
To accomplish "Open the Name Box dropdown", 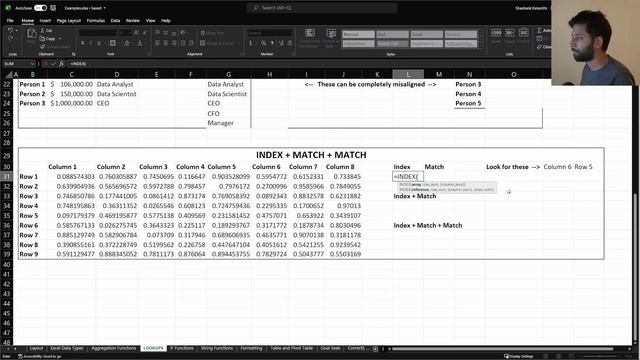I will pos(32,64).
